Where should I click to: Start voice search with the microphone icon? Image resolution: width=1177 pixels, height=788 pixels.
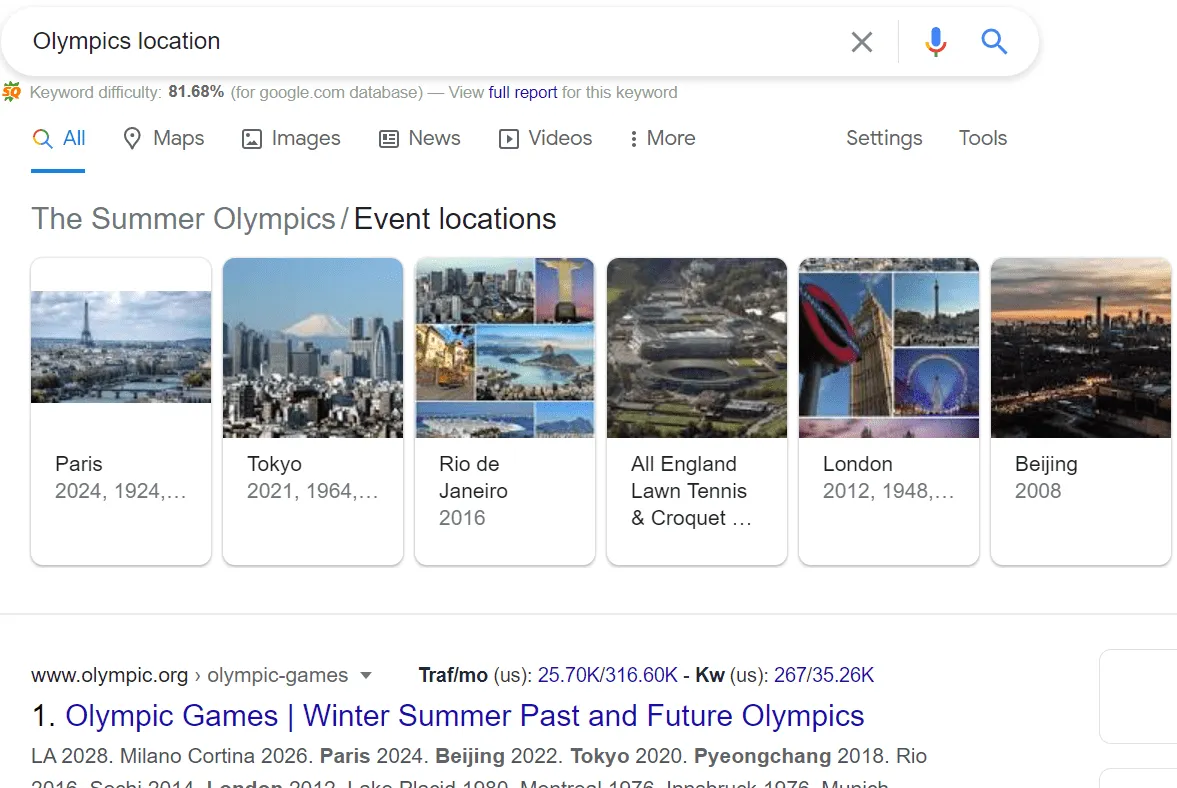[x=935, y=42]
